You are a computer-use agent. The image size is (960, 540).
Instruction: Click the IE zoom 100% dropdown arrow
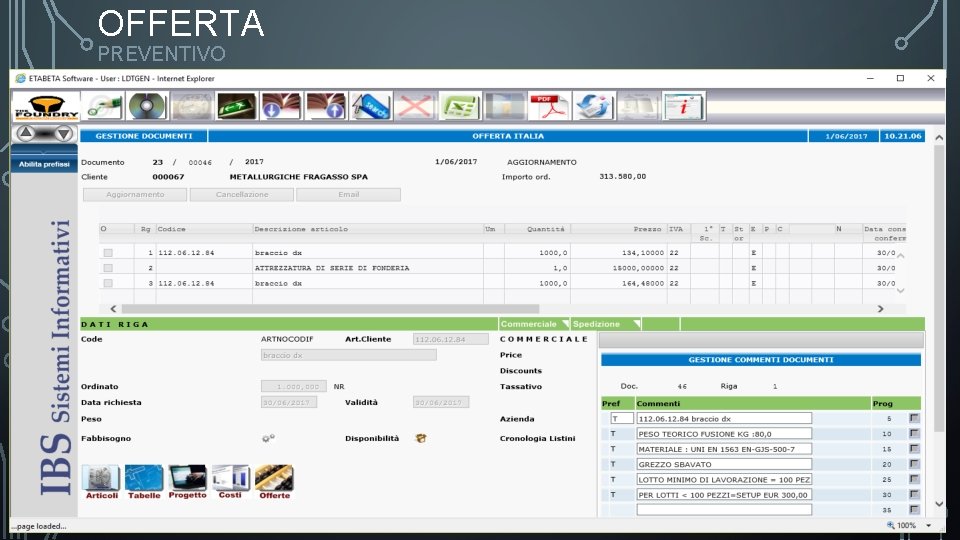click(x=929, y=525)
